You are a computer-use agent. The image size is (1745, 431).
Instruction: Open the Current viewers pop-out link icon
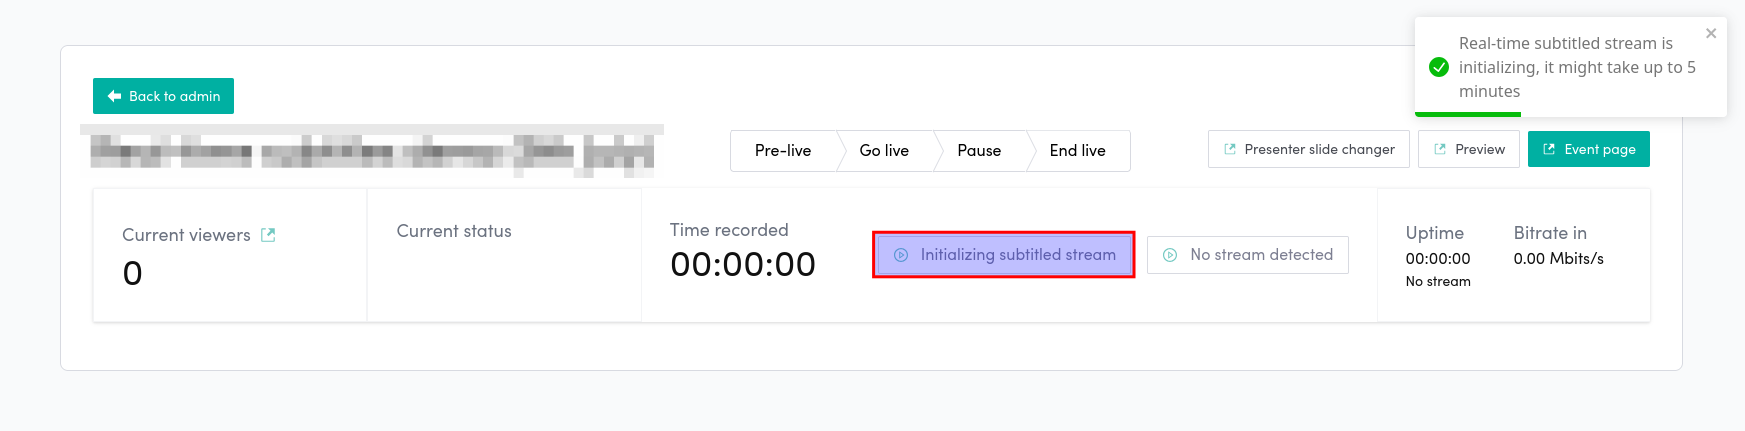pos(268,235)
